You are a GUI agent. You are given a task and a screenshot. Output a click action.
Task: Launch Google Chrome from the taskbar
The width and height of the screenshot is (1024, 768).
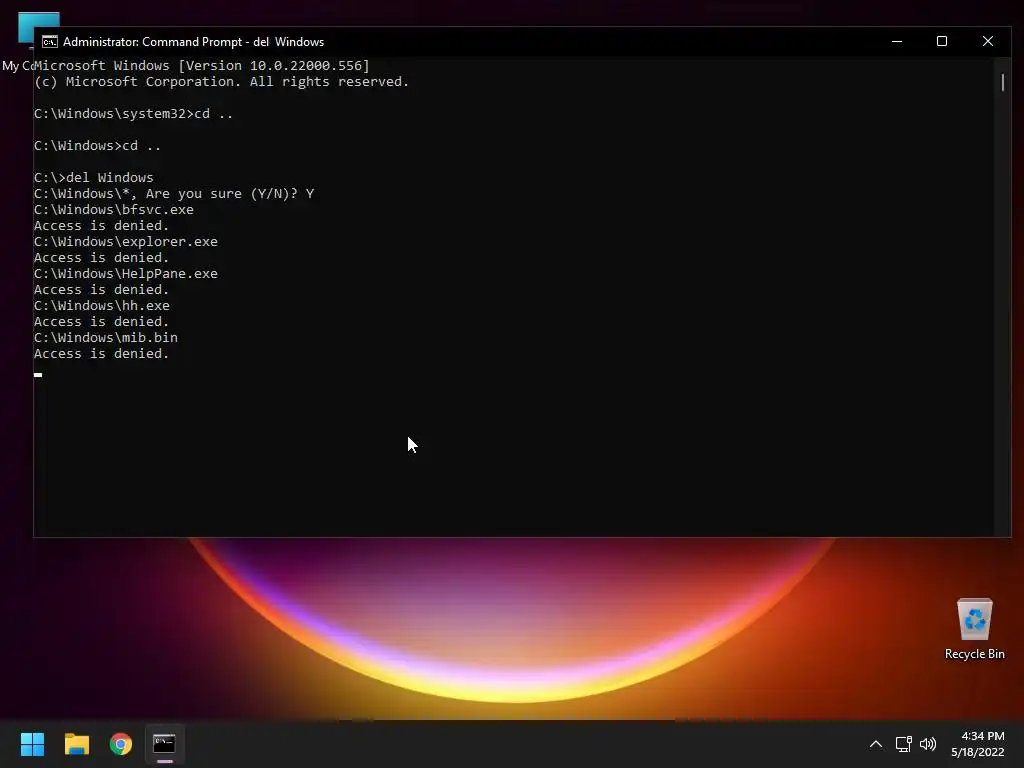click(121, 744)
